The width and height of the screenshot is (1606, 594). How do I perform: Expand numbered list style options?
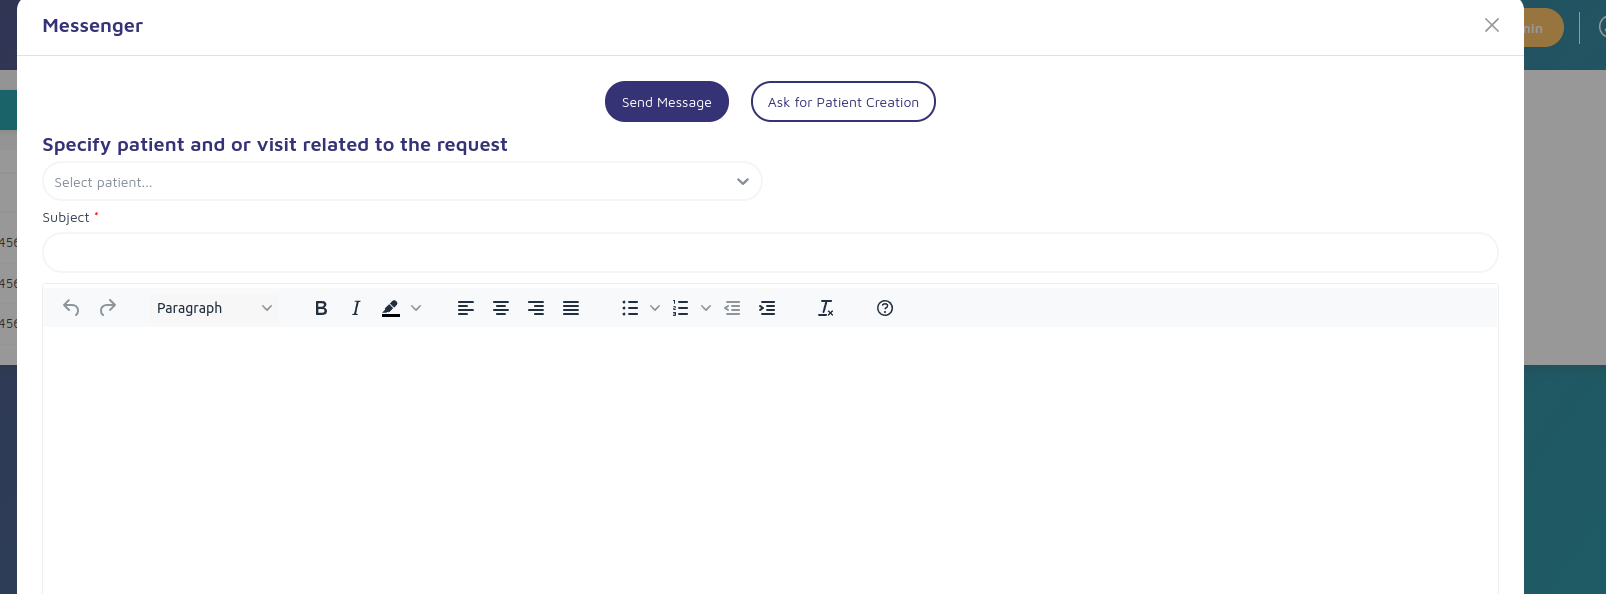coord(706,308)
